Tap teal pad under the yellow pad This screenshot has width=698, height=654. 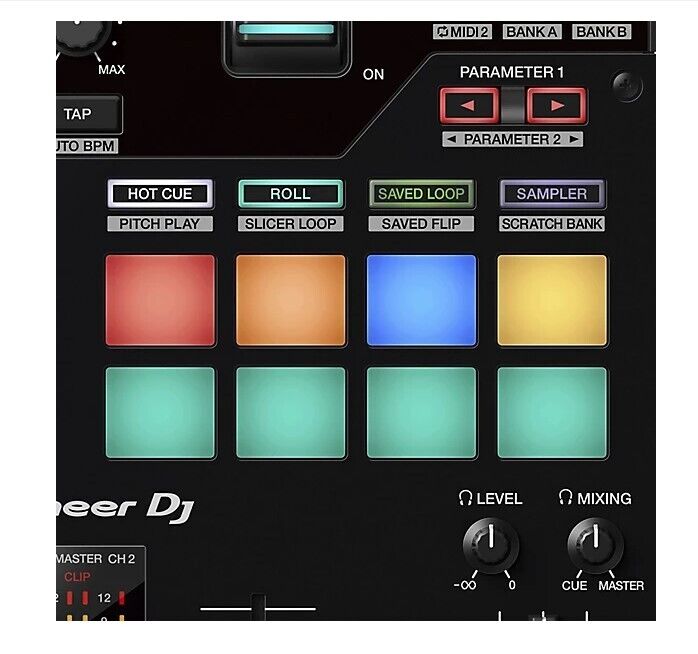tap(552, 413)
